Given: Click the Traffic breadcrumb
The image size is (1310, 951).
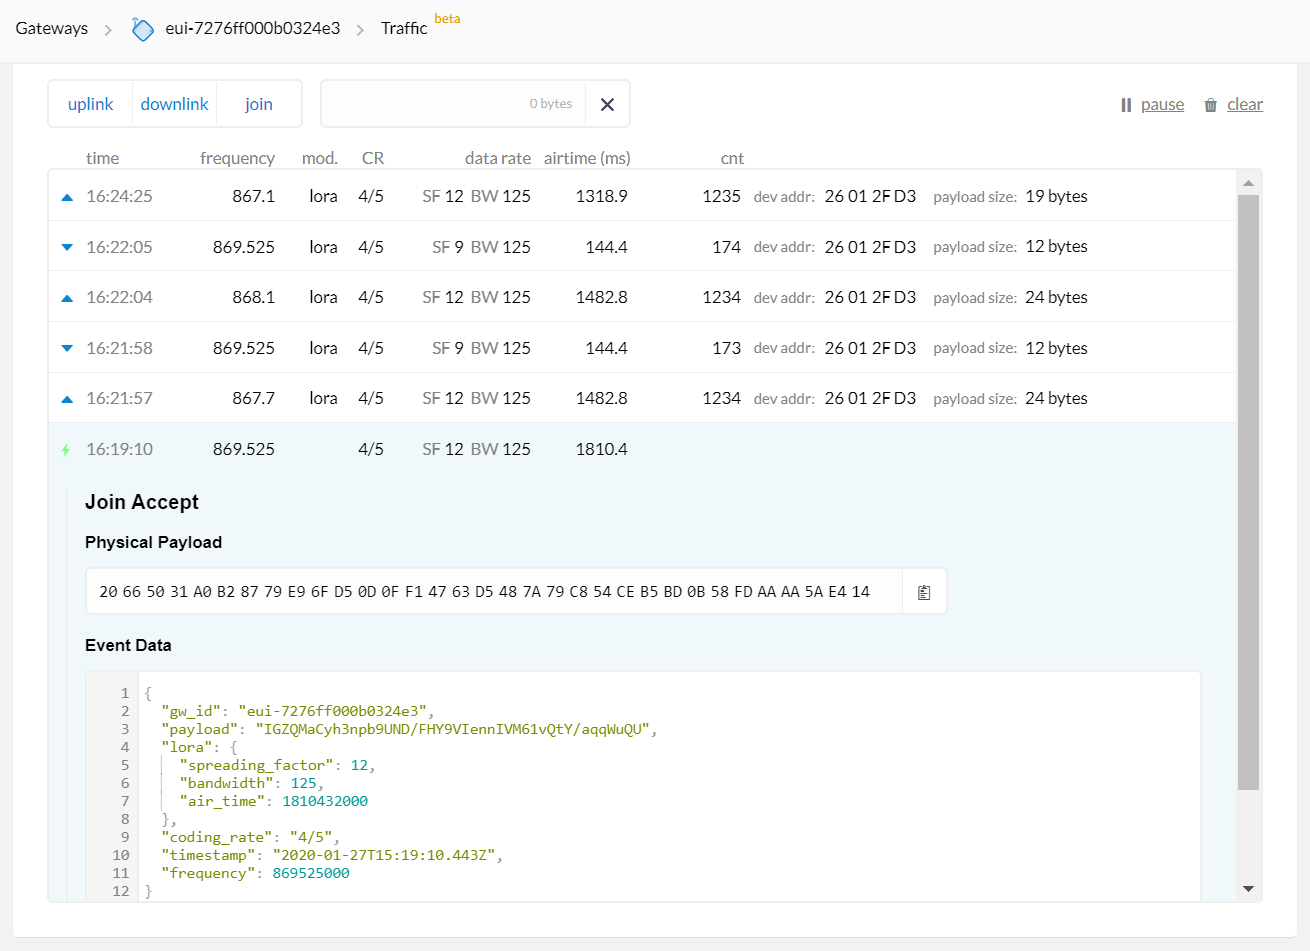Looking at the screenshot, I should point(404,28).
